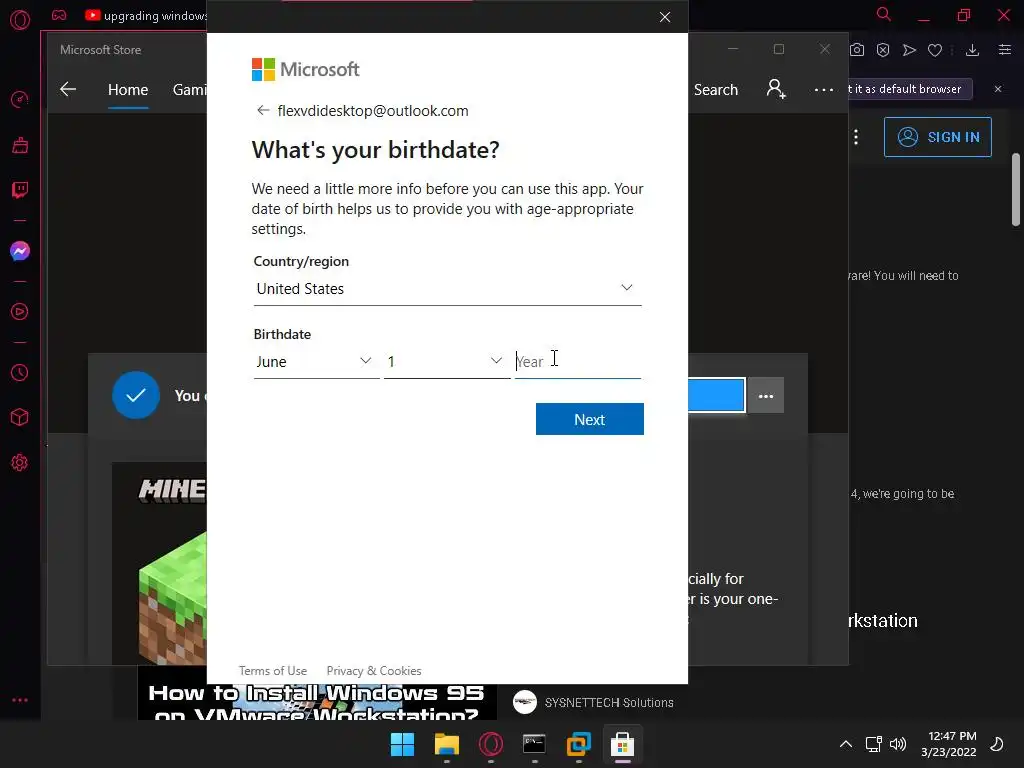Take a snapshot with camera icon
This screenshot has height=768, width=1024.
click(x=857, y=50)
